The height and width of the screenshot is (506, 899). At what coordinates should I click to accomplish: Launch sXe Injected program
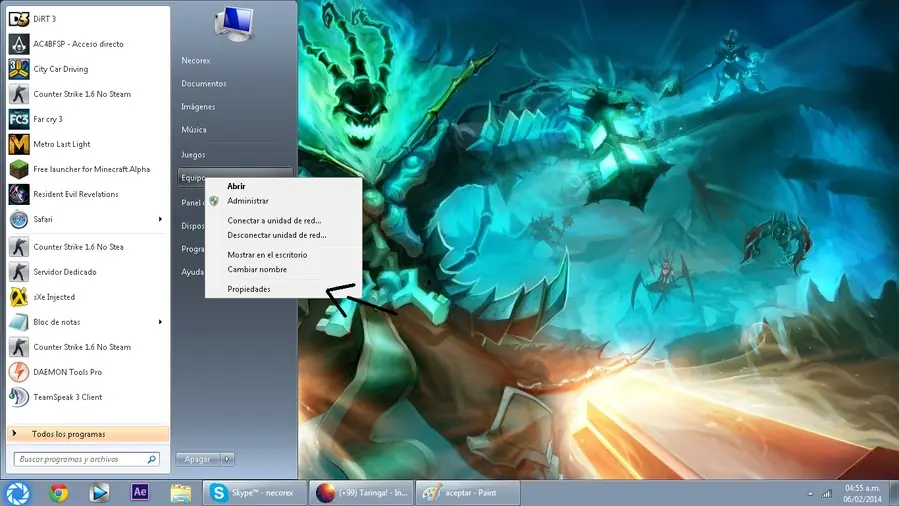click(88, 297)
